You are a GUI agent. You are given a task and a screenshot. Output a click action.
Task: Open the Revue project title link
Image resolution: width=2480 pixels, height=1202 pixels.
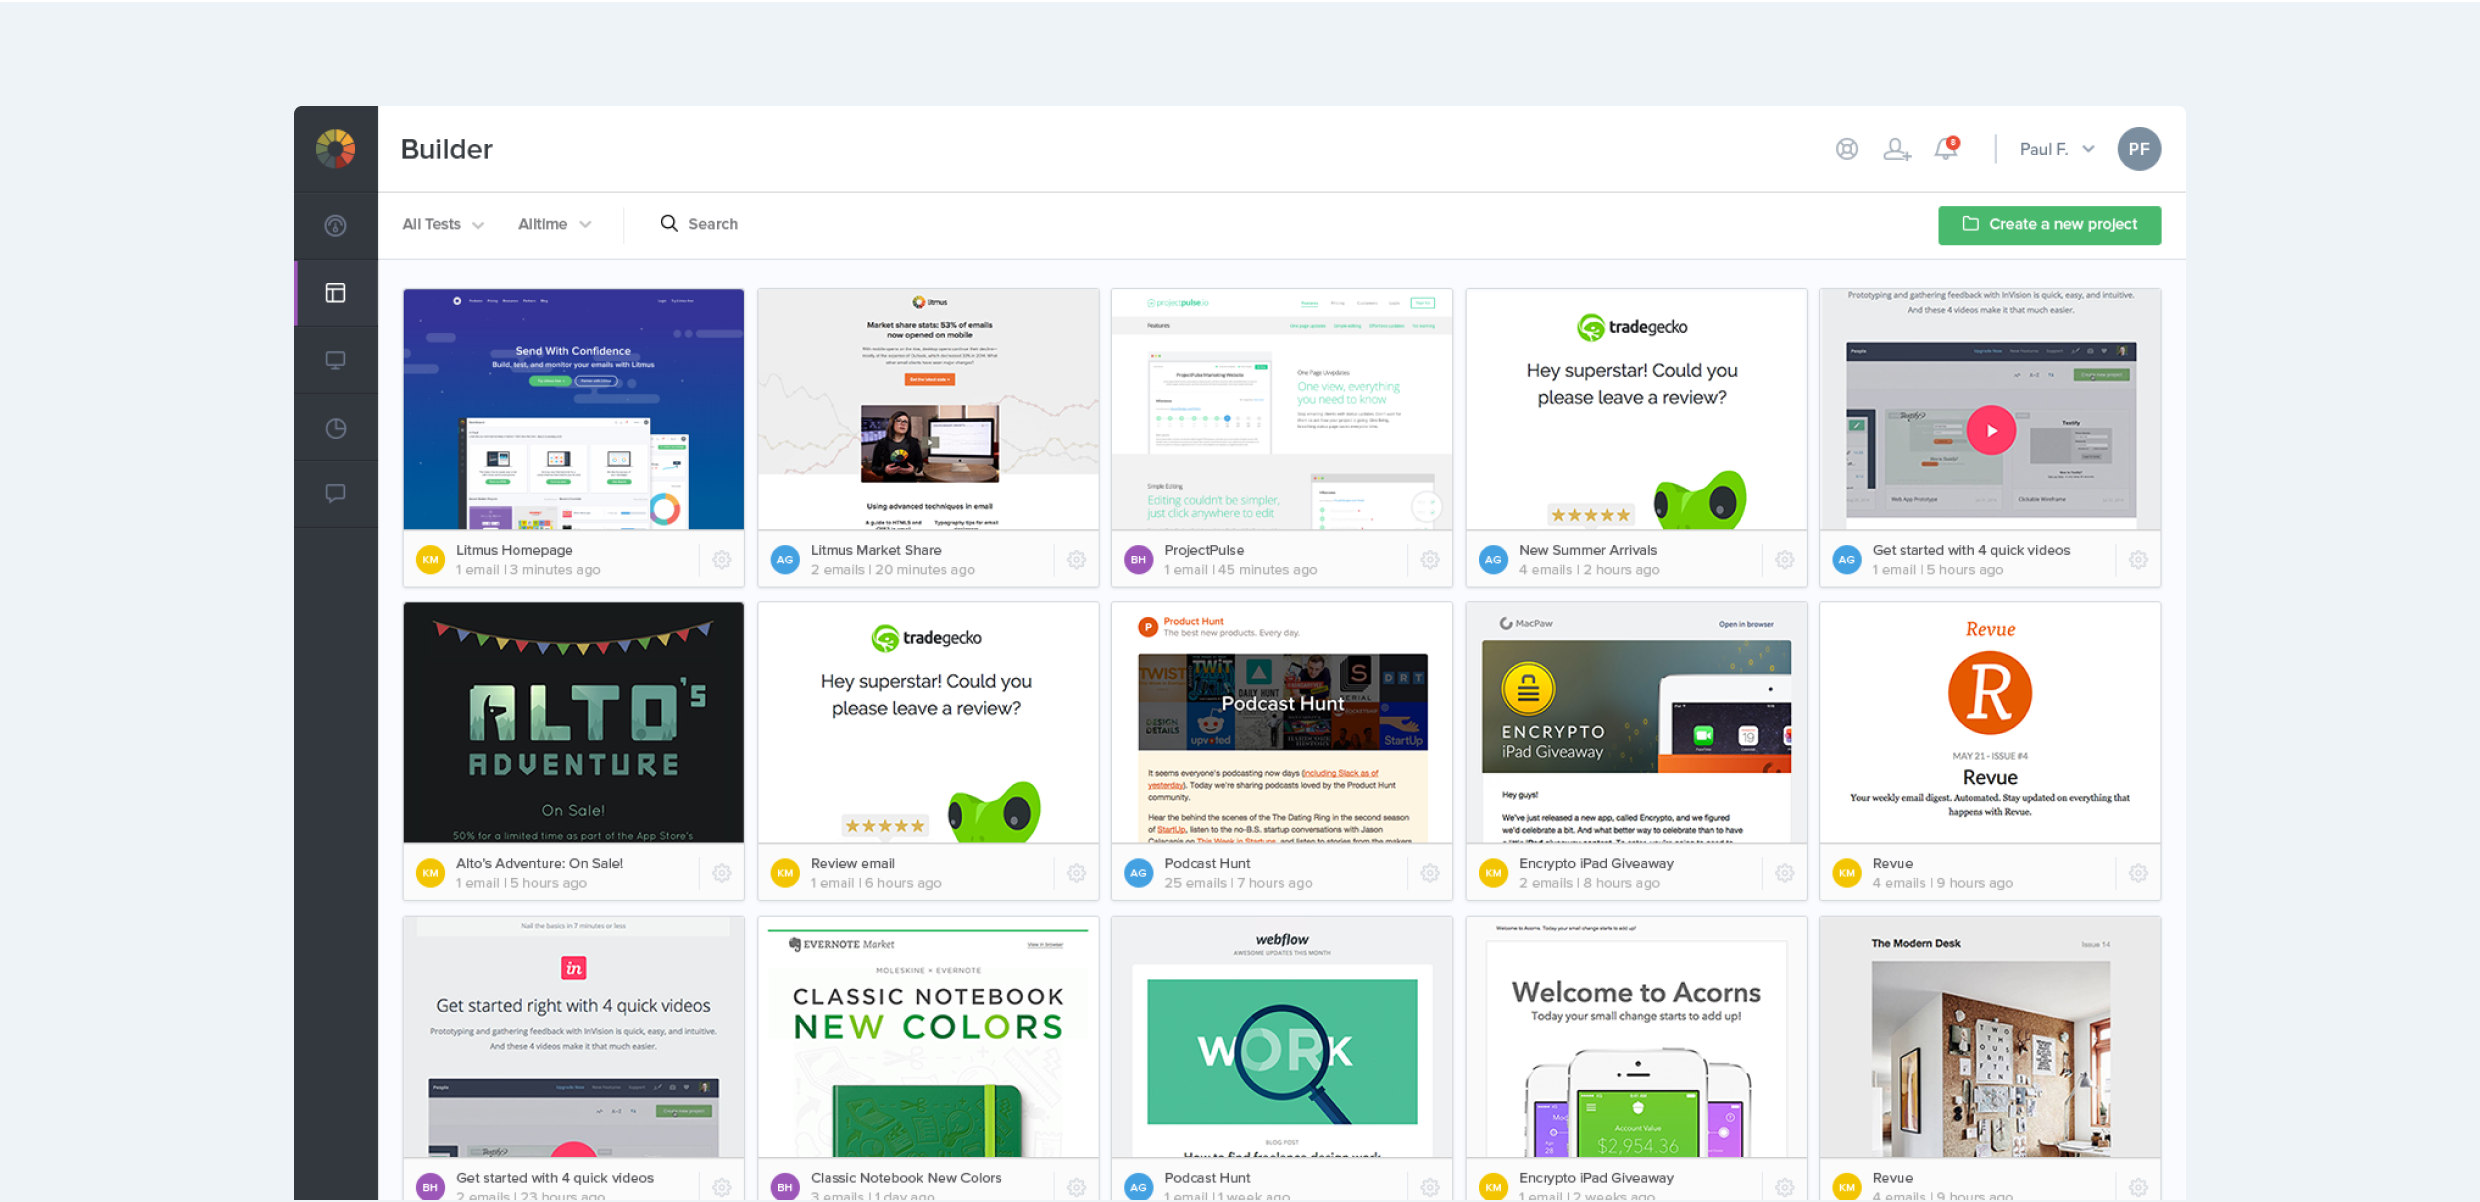pyautogui.click(x=1892, y=863)
